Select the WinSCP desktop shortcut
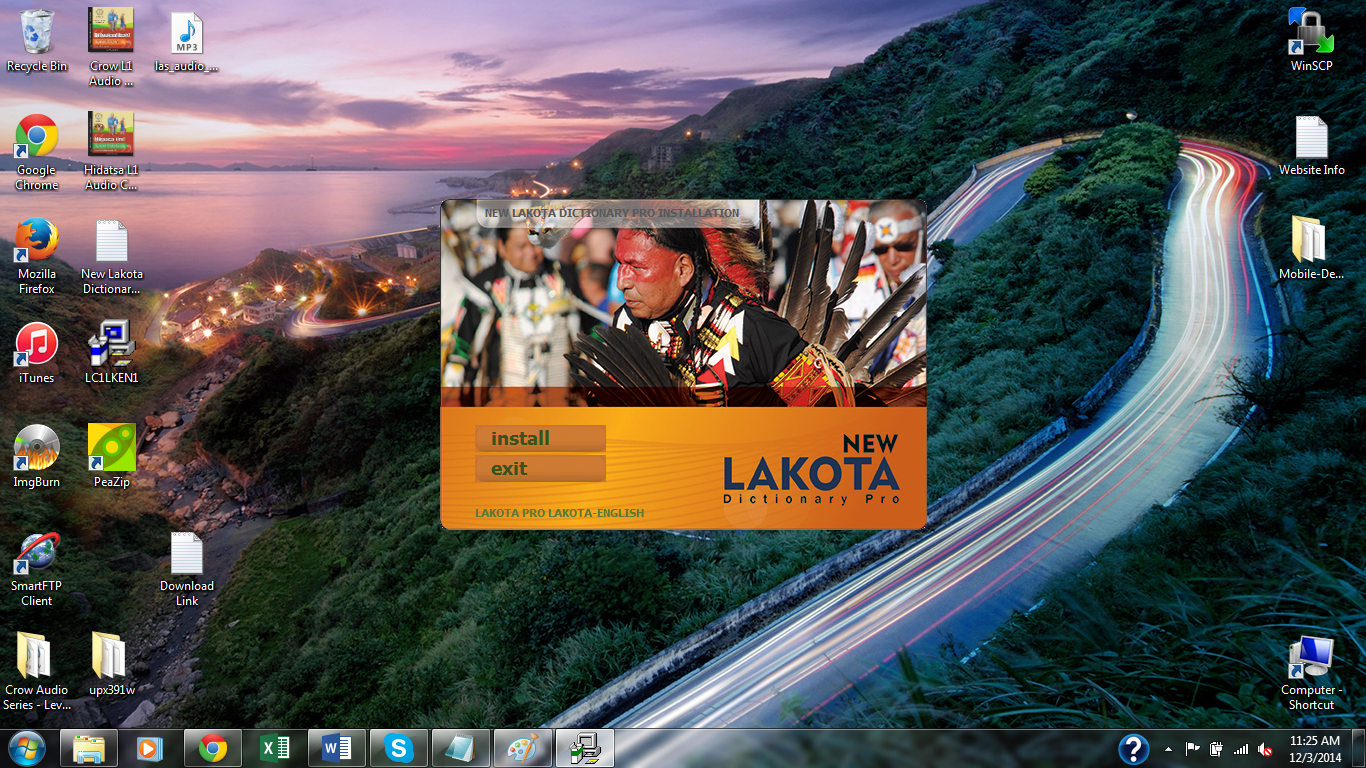 [x=1312, y=41]
